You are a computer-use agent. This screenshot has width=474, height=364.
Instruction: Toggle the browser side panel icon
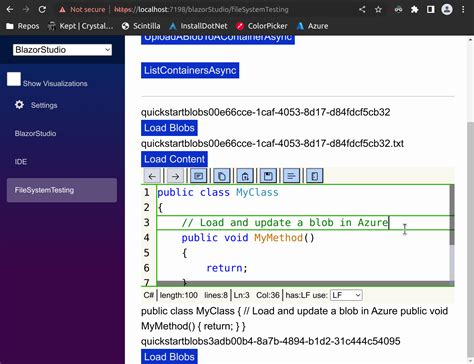tap(431, 9)
